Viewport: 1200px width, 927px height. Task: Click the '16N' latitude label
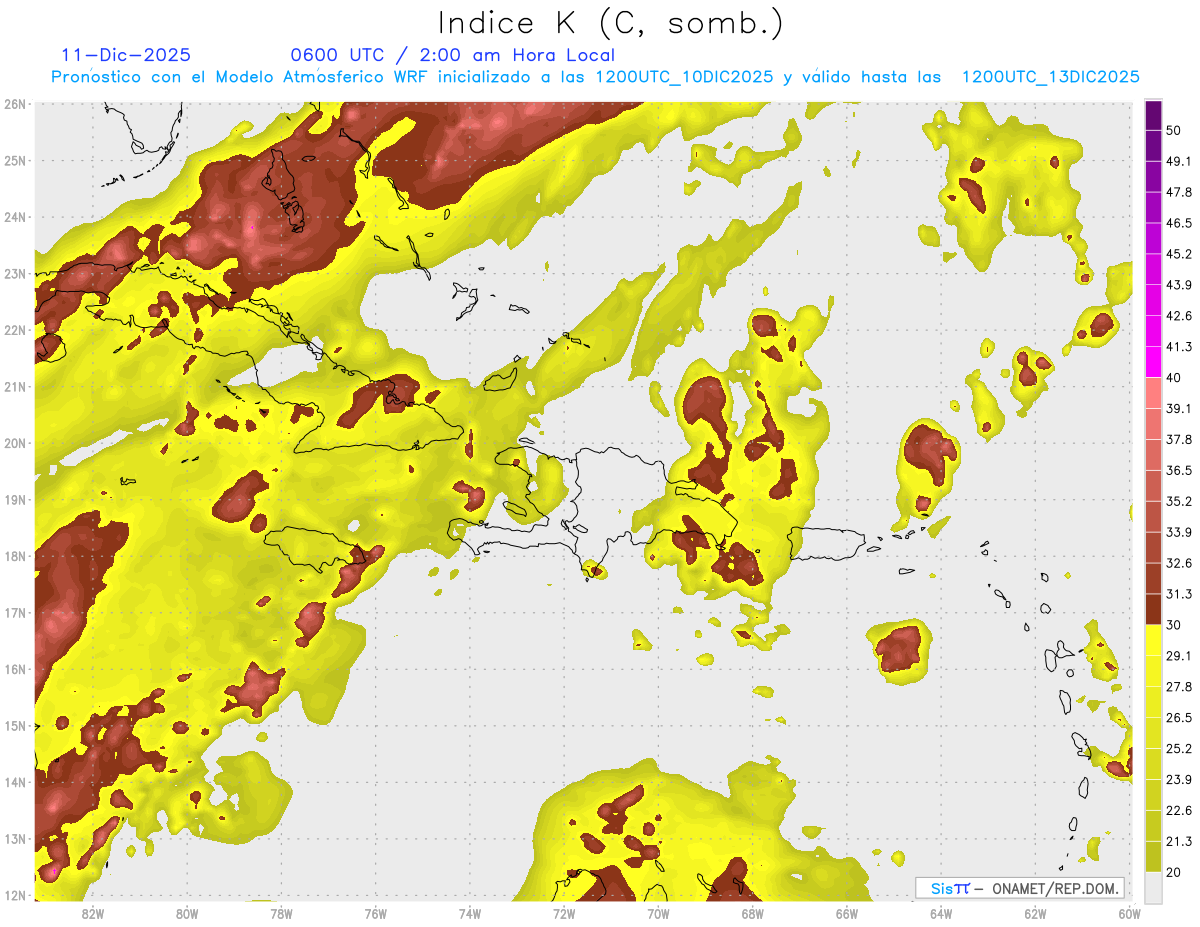click(x=15, y=669)
